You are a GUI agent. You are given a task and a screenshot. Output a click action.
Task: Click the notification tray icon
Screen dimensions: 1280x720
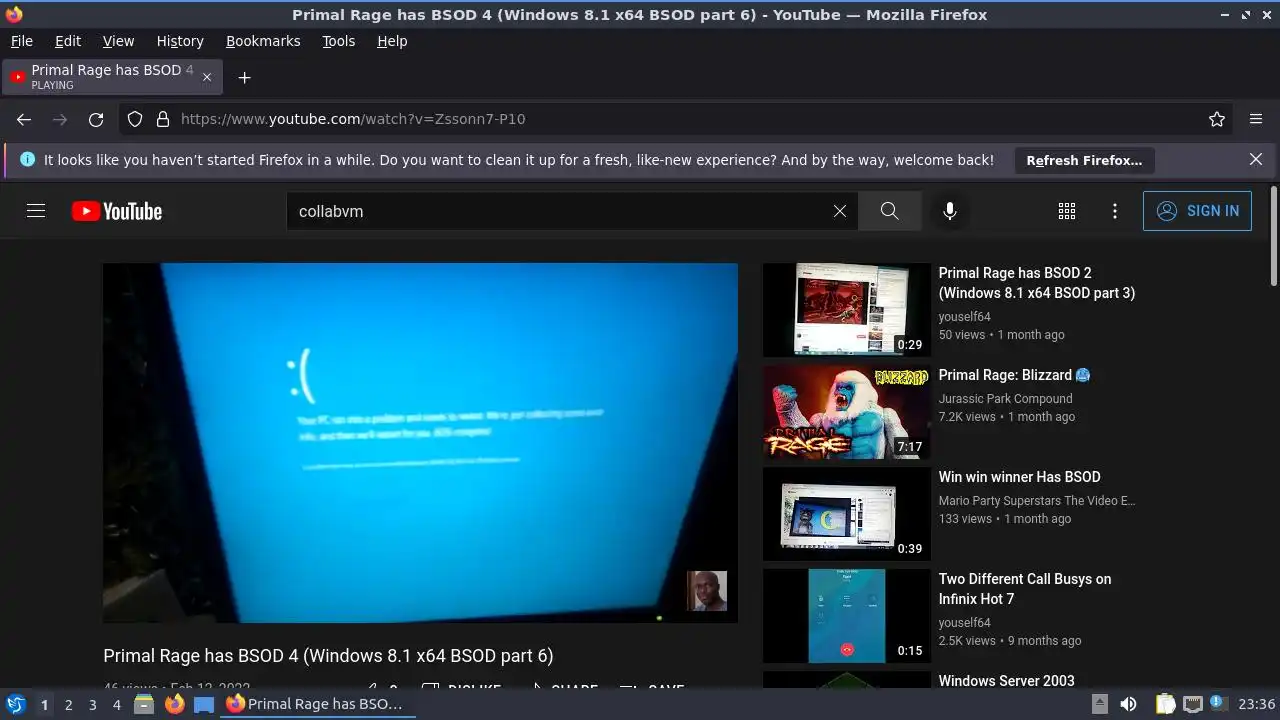click(1219, 704)
